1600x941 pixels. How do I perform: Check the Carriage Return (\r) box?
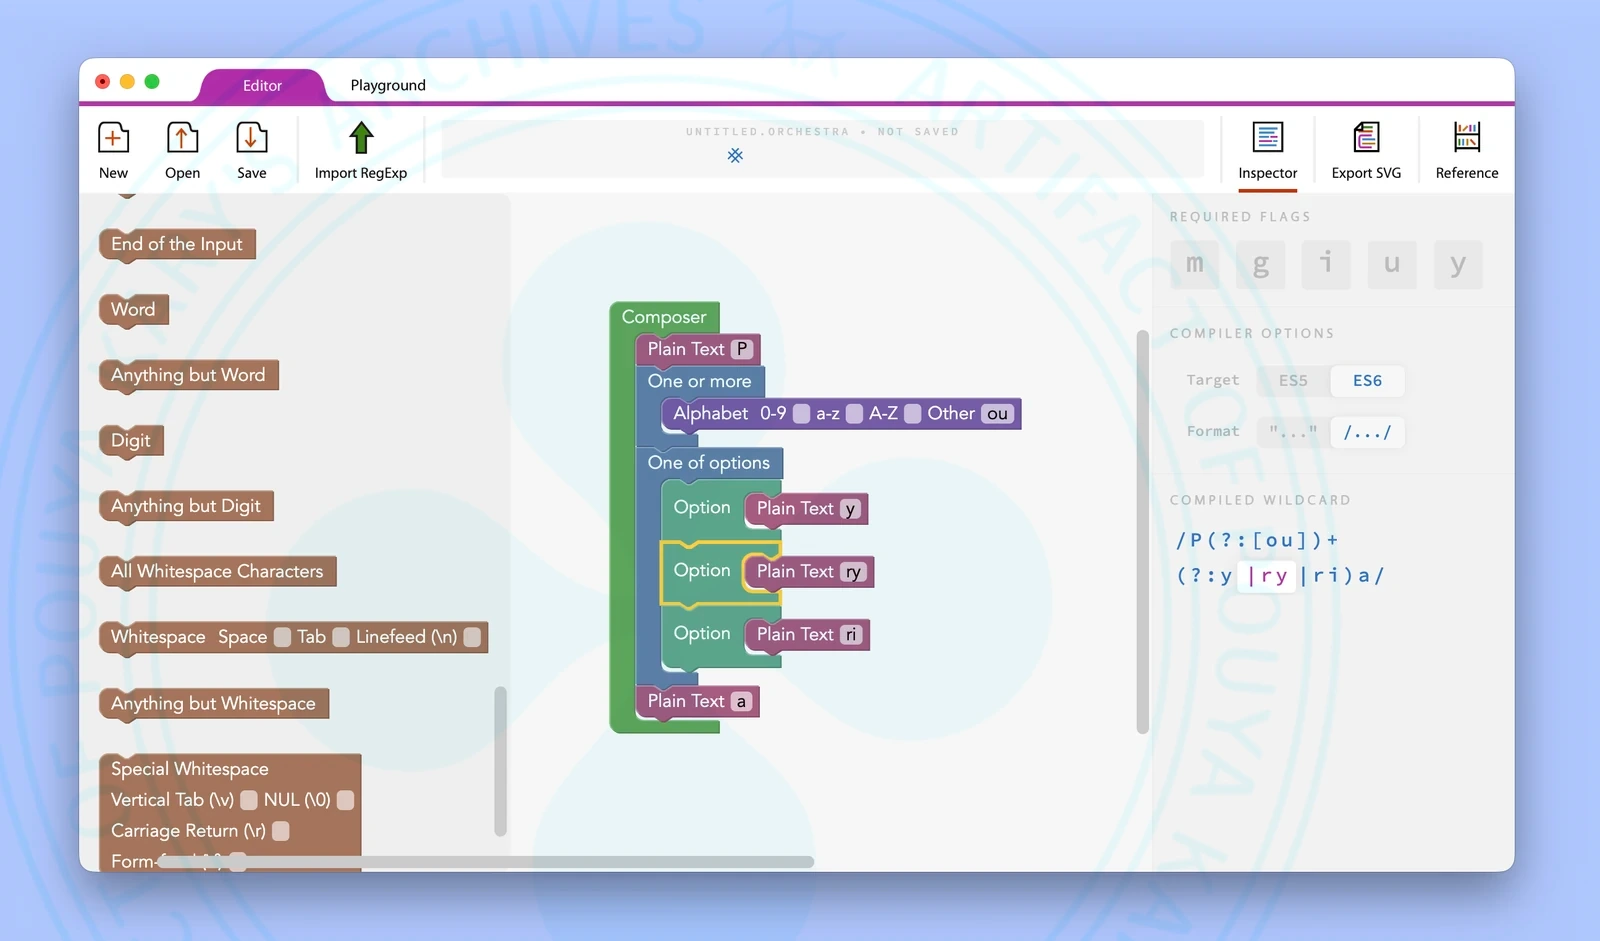click(x=281, y=831)
